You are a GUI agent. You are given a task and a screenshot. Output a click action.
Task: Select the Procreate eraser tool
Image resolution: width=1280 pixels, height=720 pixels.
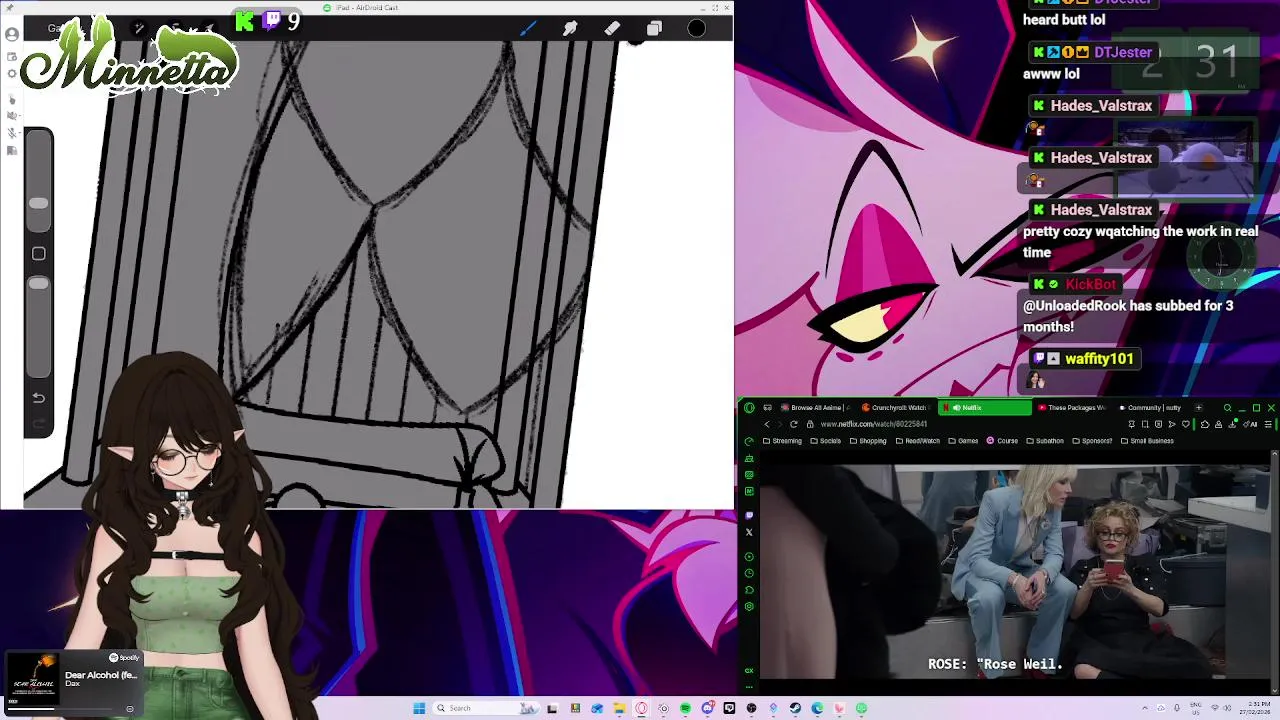click(612, 28)
